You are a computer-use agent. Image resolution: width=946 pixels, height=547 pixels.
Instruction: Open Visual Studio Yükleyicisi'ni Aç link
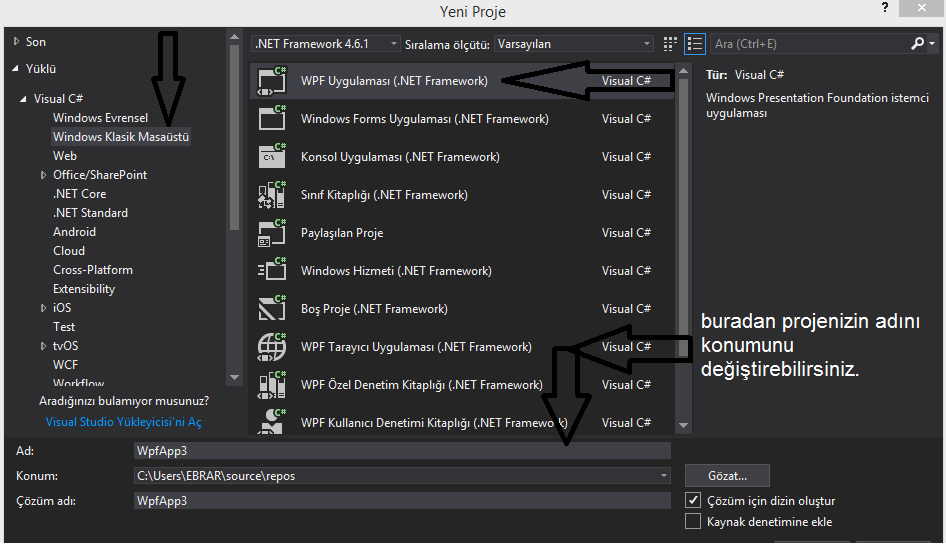click(124, 422)
